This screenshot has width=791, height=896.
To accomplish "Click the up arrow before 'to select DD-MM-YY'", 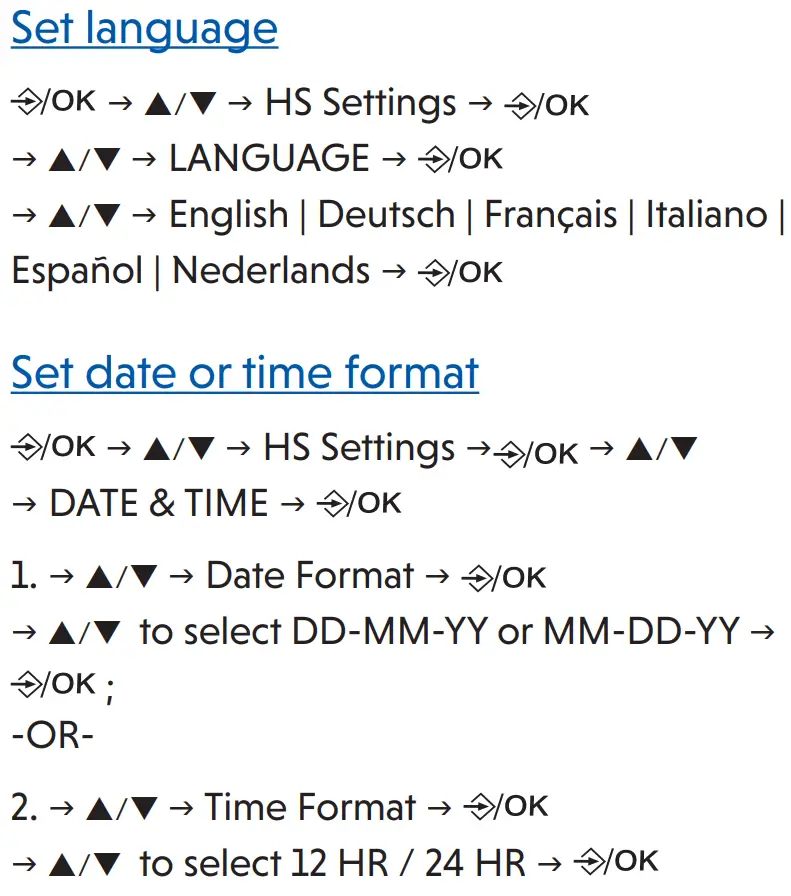I will [x=60, y=632].
